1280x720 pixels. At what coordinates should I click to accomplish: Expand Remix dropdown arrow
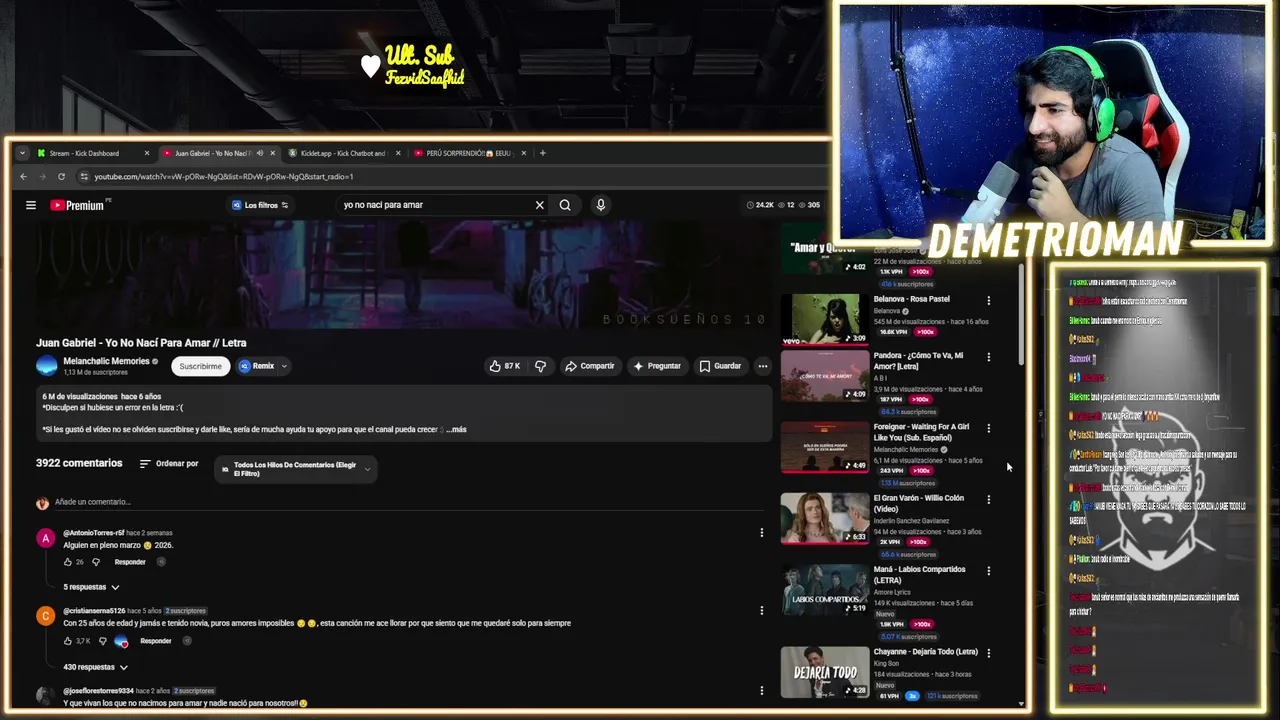284,366
